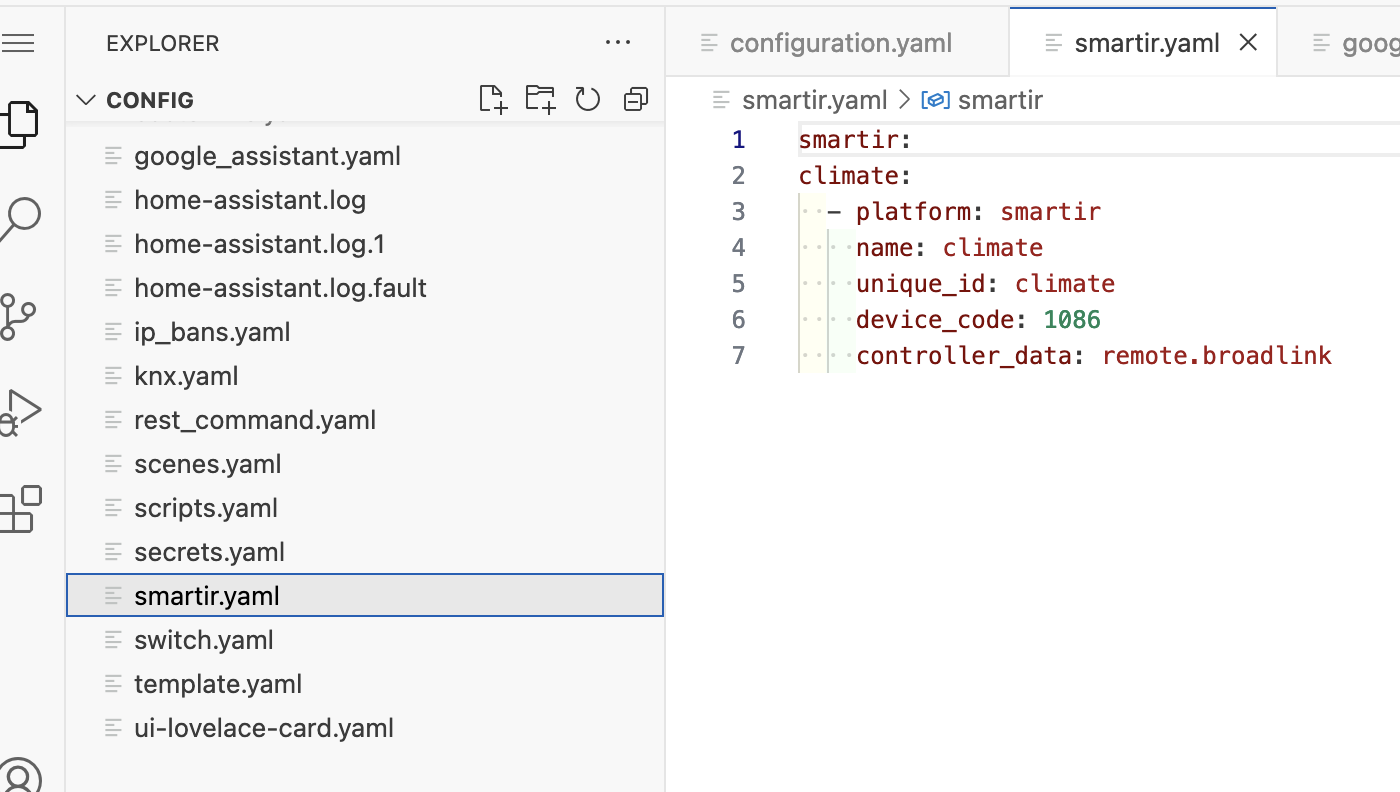The height and width of the screenshot is (792, 1400).
Task: Open knx.yaml file
Action: coord(365,376)
